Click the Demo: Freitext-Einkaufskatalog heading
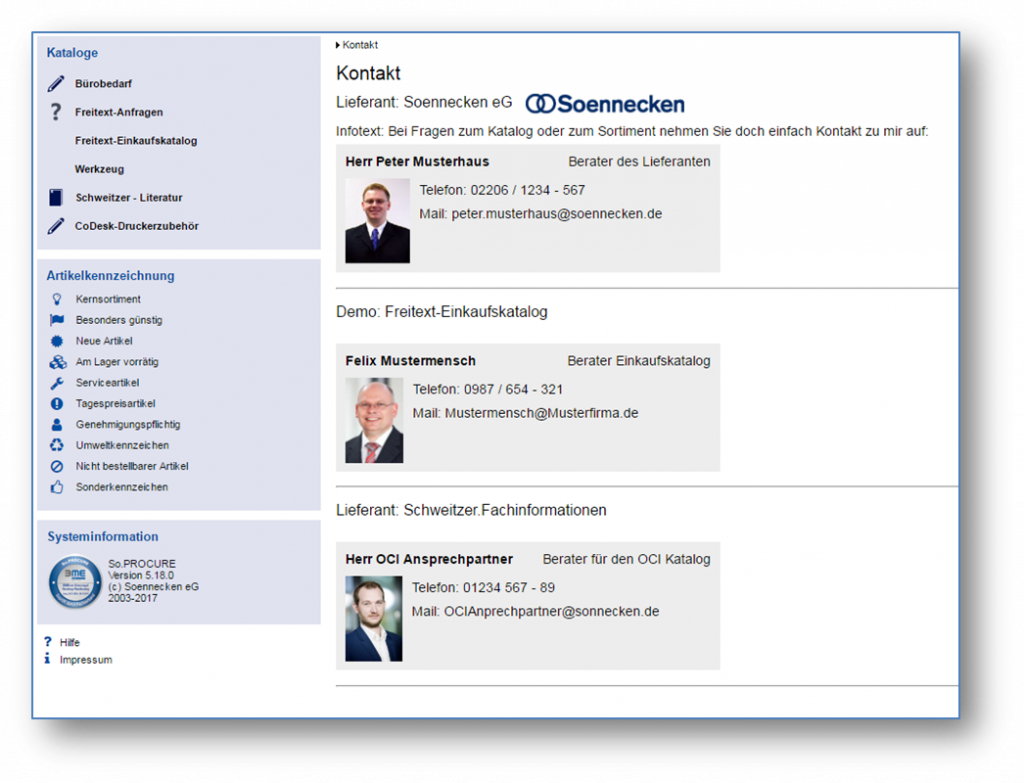1024x783 pixels. point(442,312)
